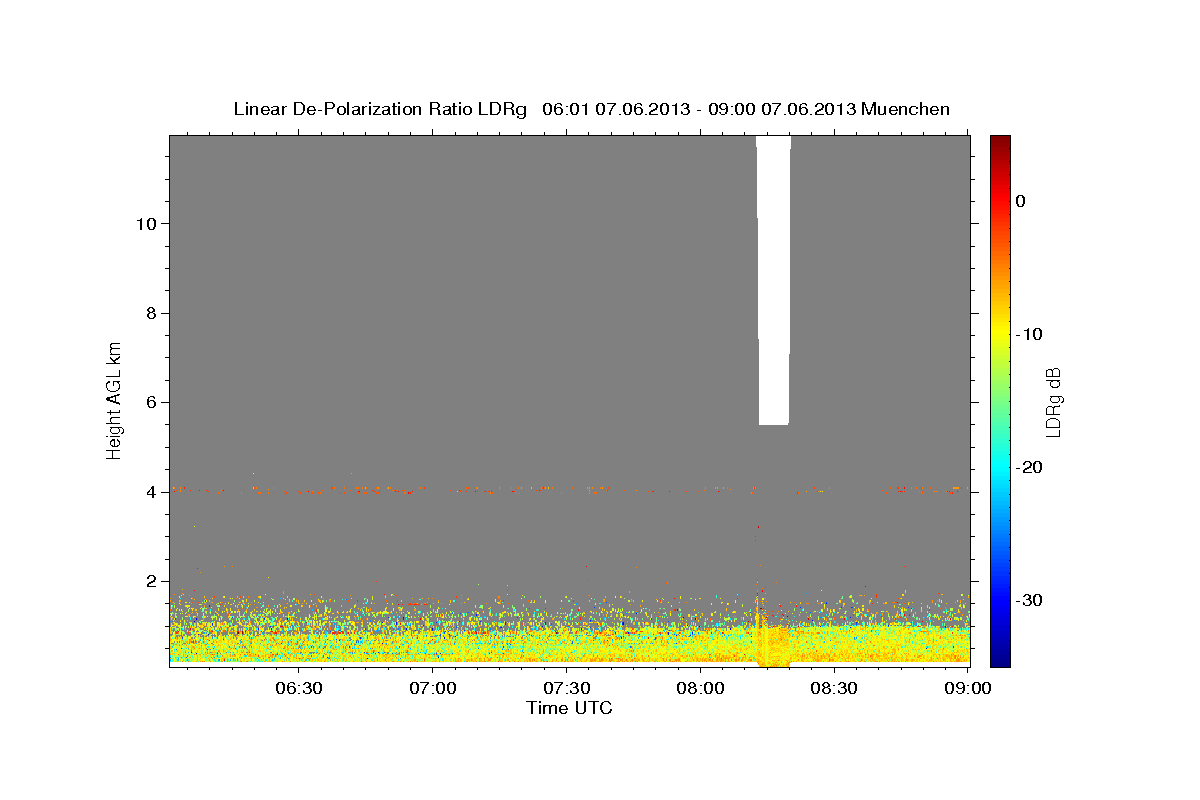Click the LDRg dB colorbar label
Image resolution: width=1200 pixels, height=800 pixels.
1053,402
